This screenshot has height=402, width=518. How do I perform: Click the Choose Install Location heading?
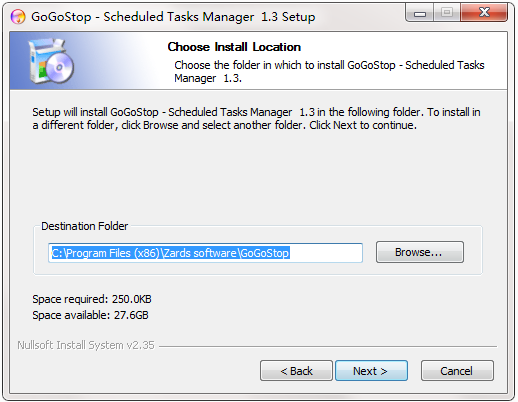234,47
